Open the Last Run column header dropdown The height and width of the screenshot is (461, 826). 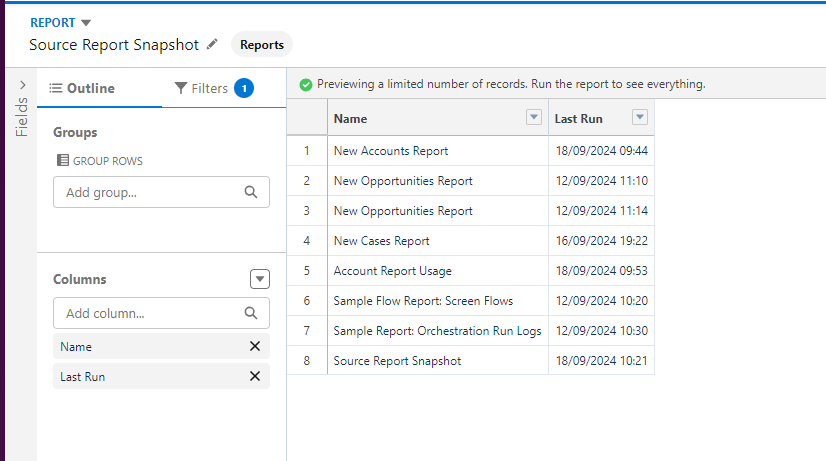tap(640, 118)
